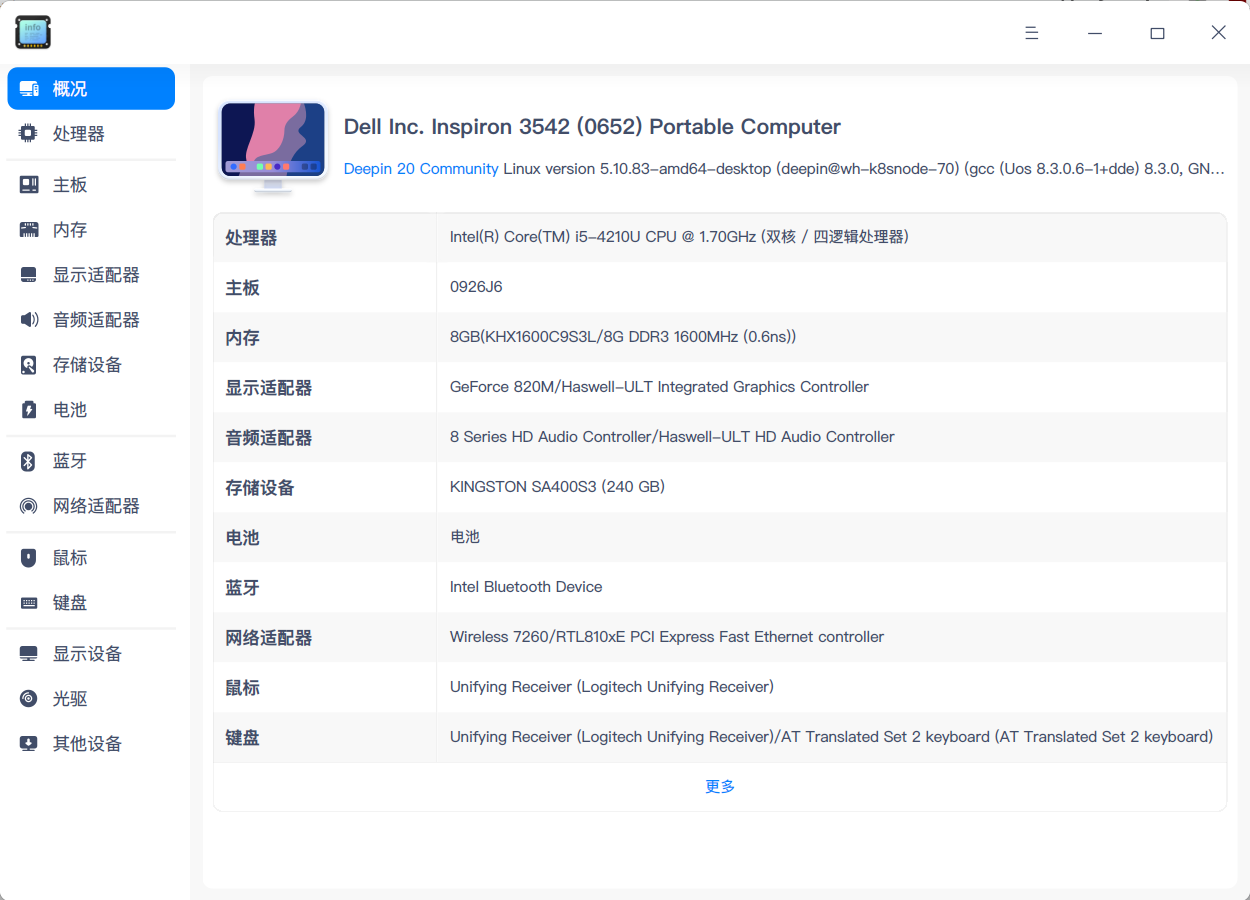1250x900 pixels.
Task: Click the 更多 link to show more
Action: (x=720, y=787)
